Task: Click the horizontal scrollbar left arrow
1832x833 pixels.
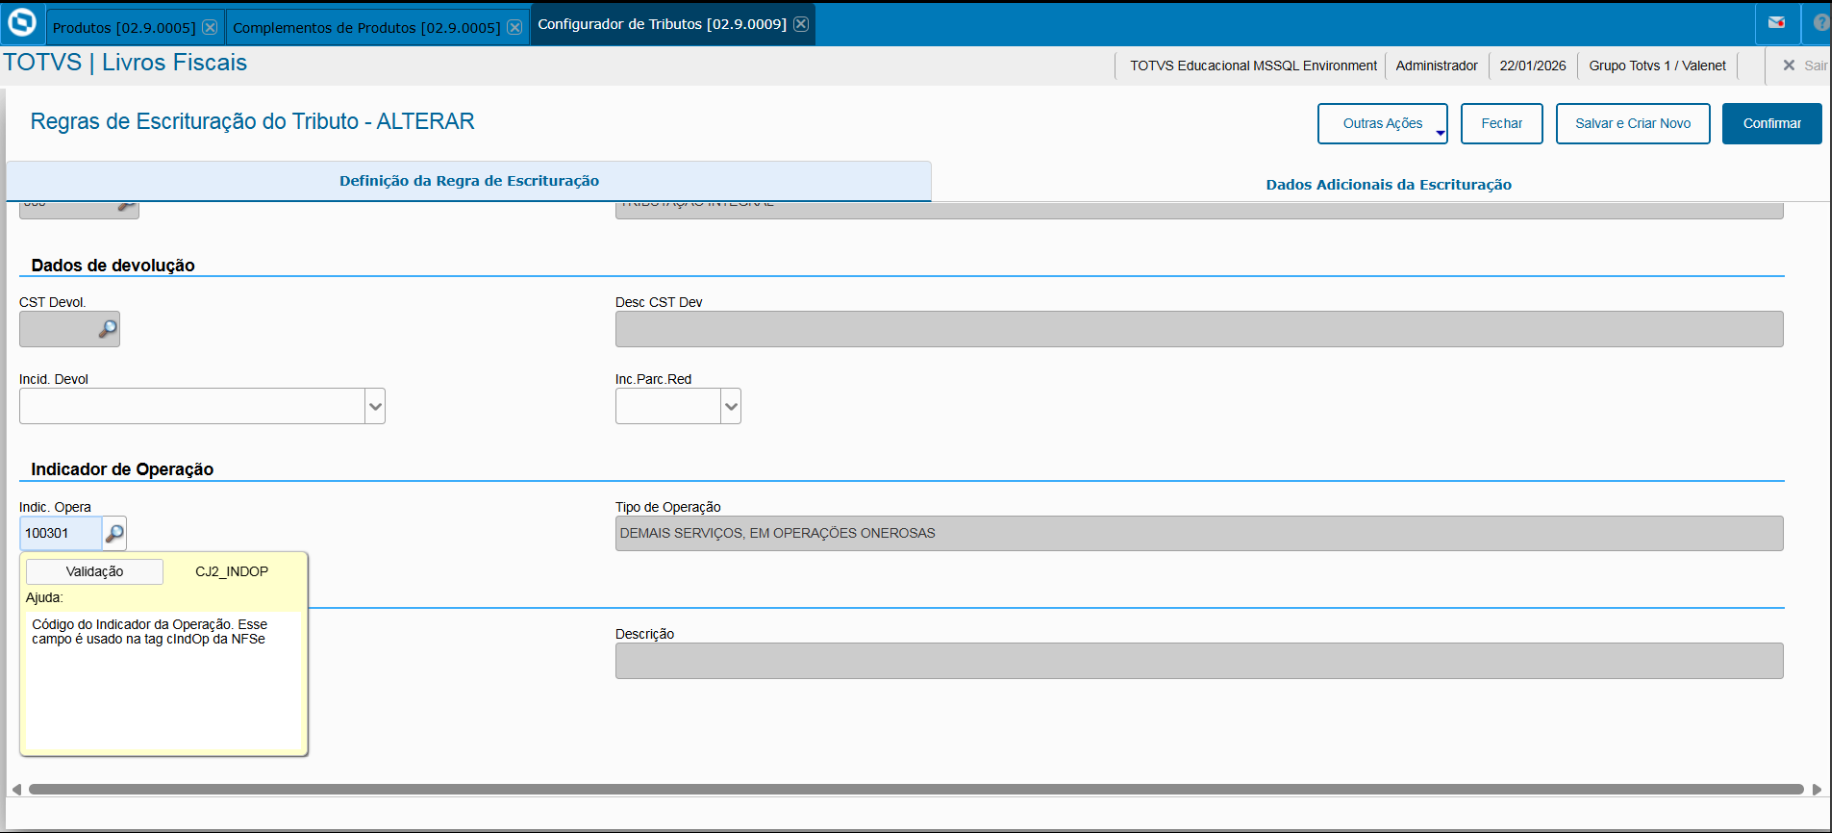Action: [16, 789]
